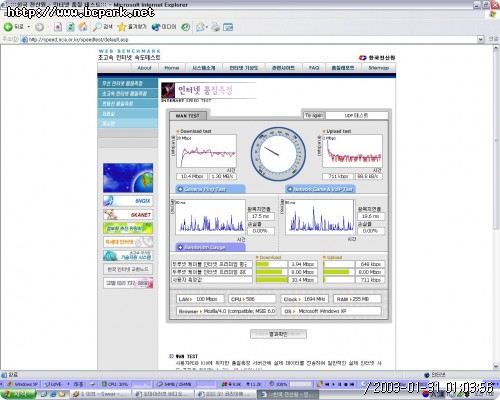This screenshot has height=400, width=500.
Task: Click the page vertical scrollbar
Action: point(496,207)
